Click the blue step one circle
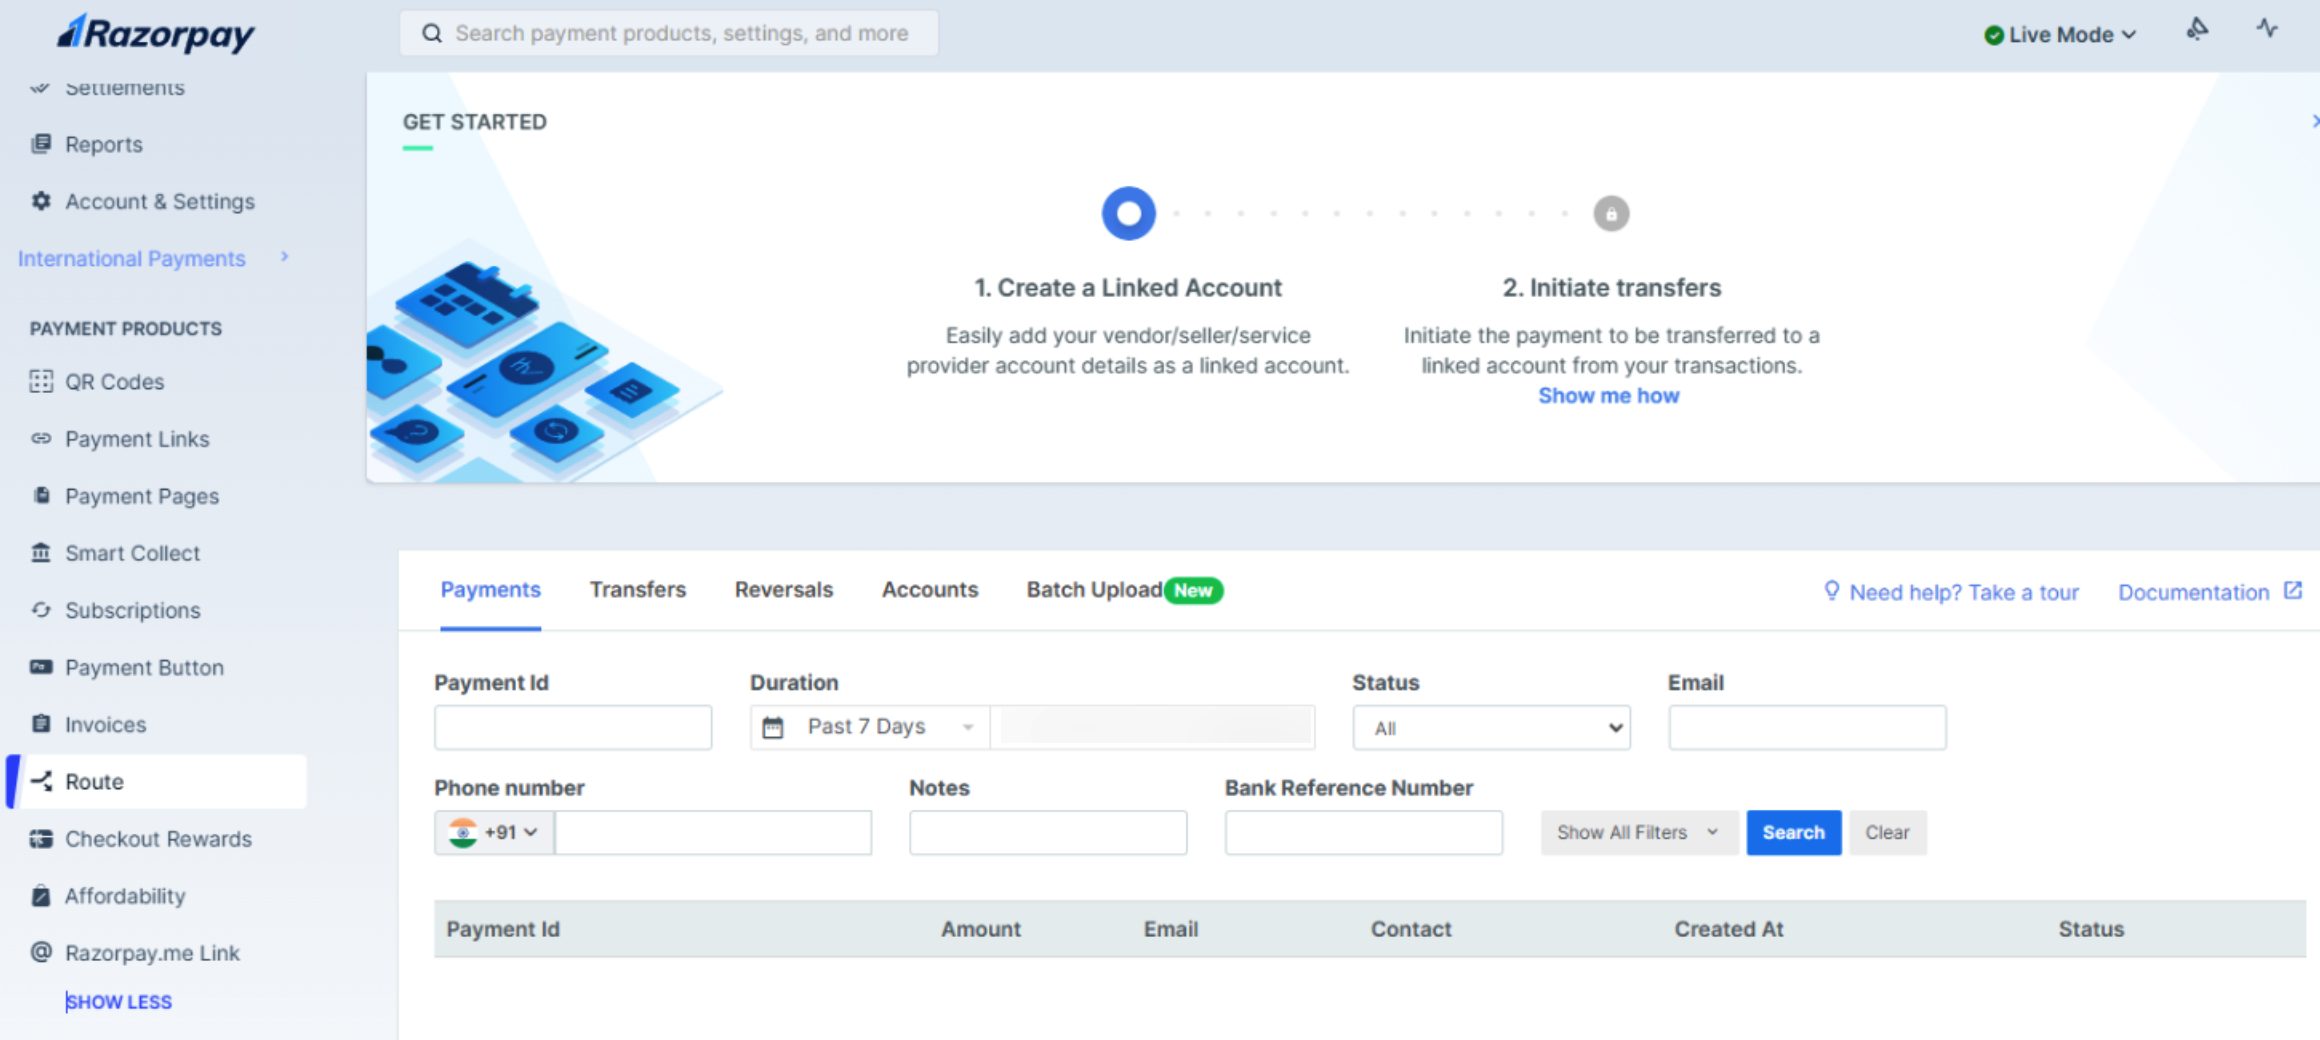 1129,213
